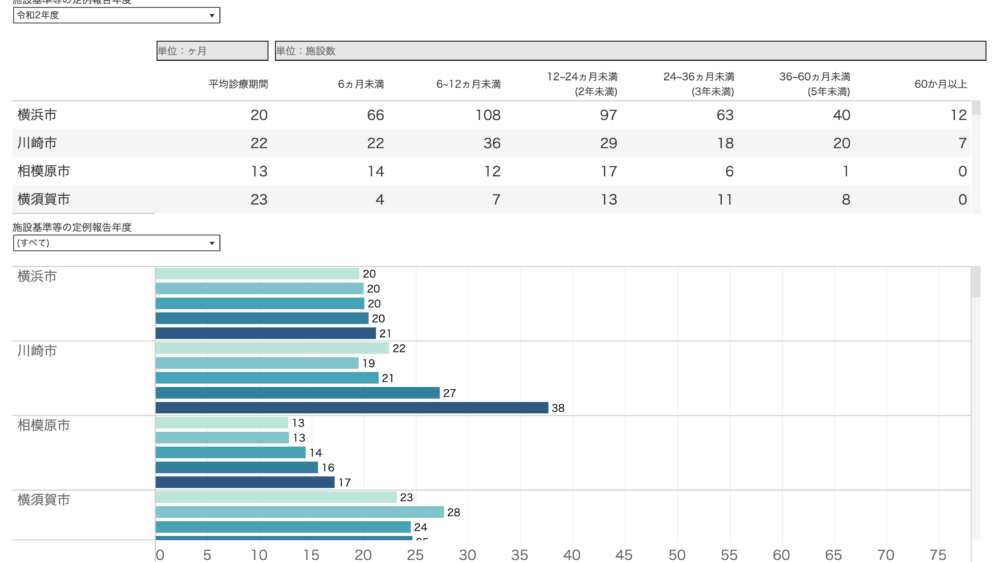Image resolution: width=1000 pixels, height=562 pixels.
Task: Click the 平均診療期間 column header
Action: [x=238, y=85]
